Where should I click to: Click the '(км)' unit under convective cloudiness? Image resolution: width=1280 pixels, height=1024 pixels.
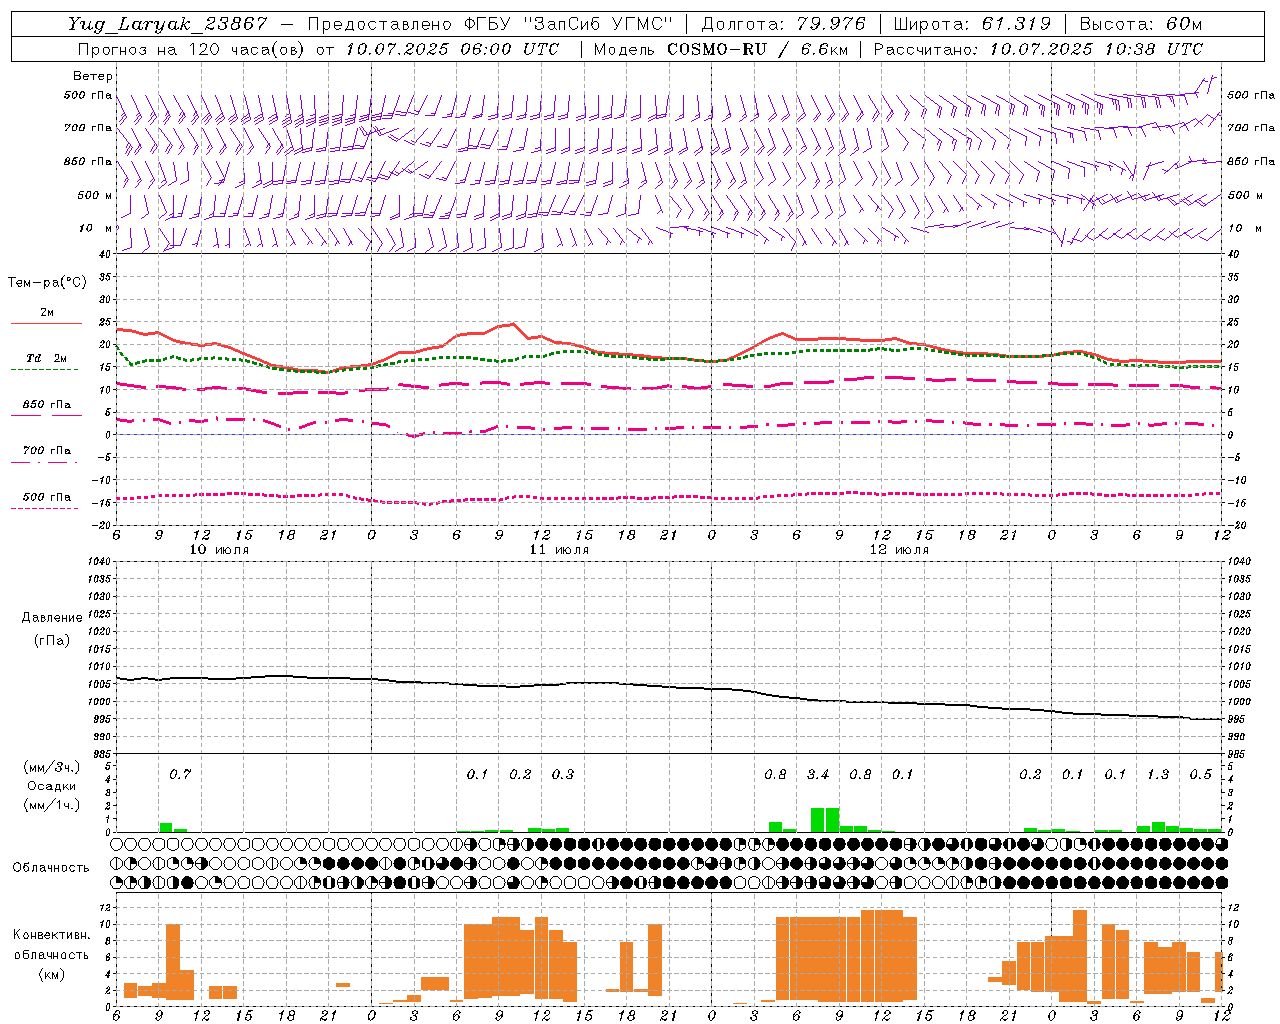pos(51,973)
